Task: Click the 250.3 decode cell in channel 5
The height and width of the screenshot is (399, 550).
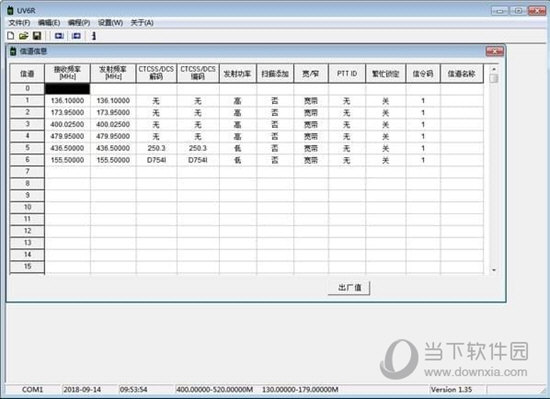Action: click(x=156, y=148)
